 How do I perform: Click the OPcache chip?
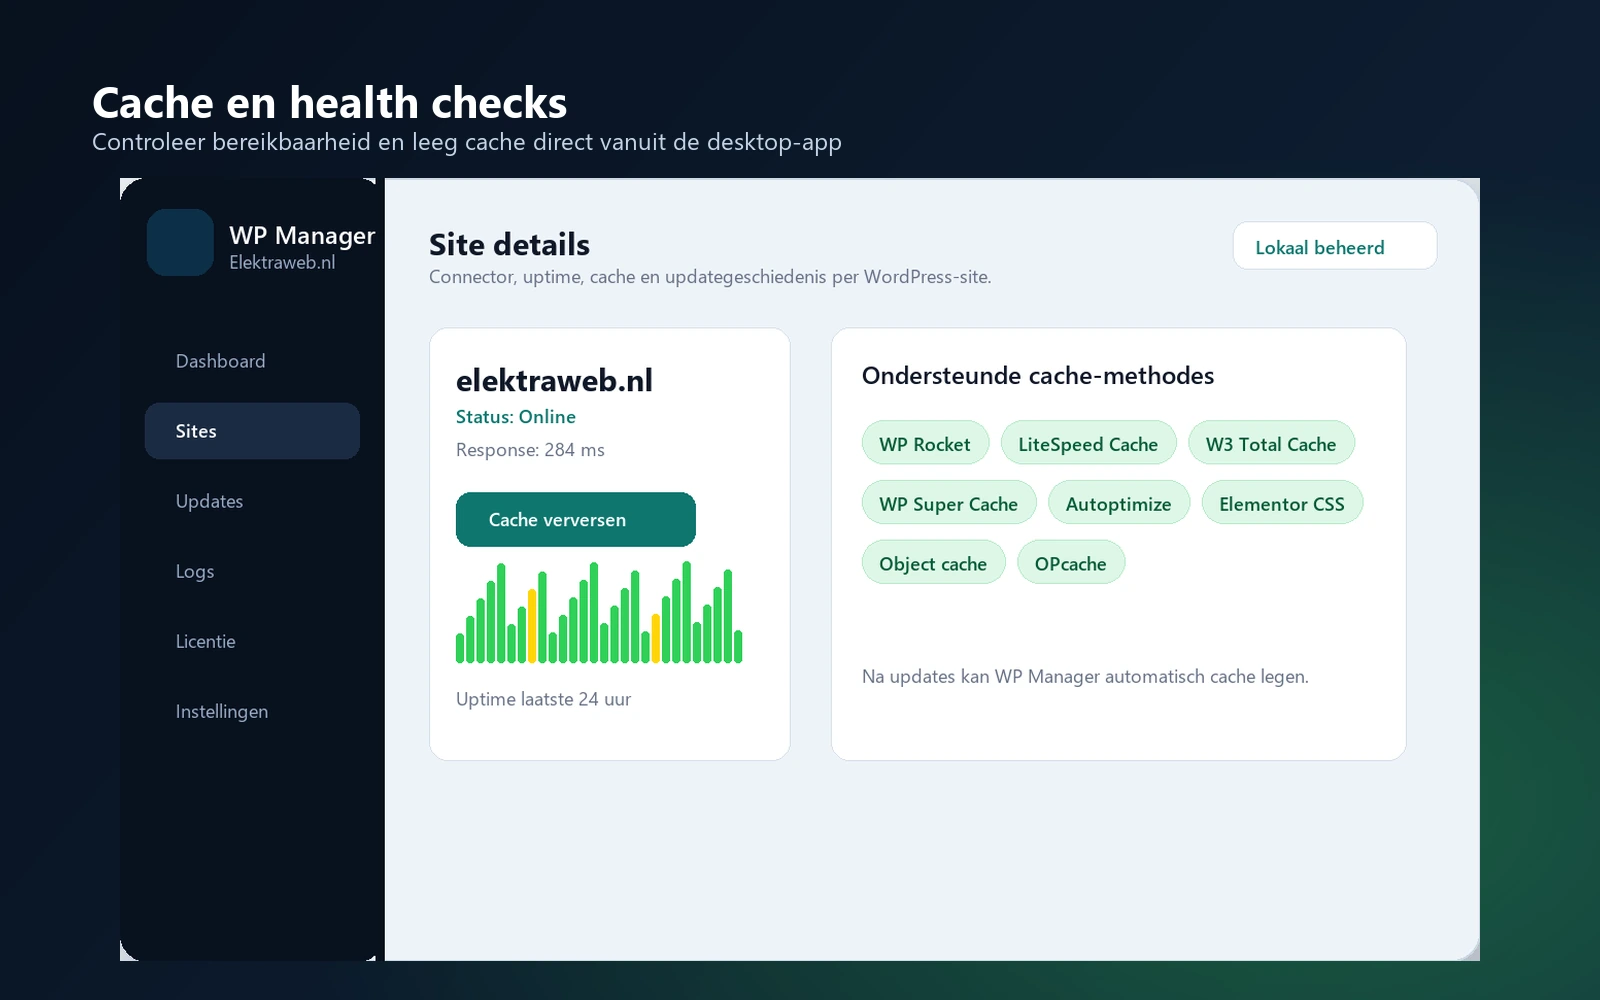(1071, 563)
